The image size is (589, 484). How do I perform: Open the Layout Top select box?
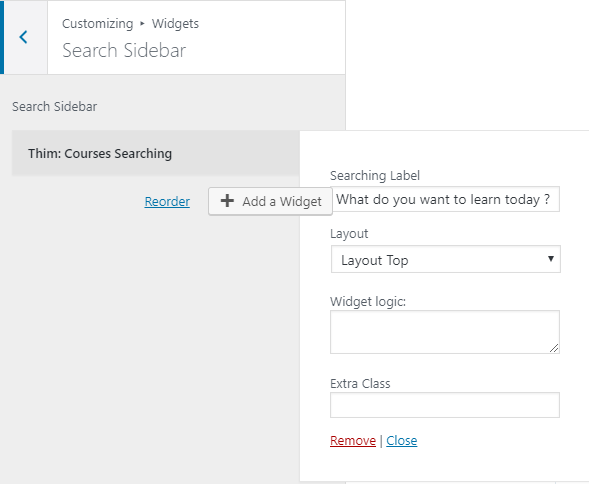[x=446, y=259]
